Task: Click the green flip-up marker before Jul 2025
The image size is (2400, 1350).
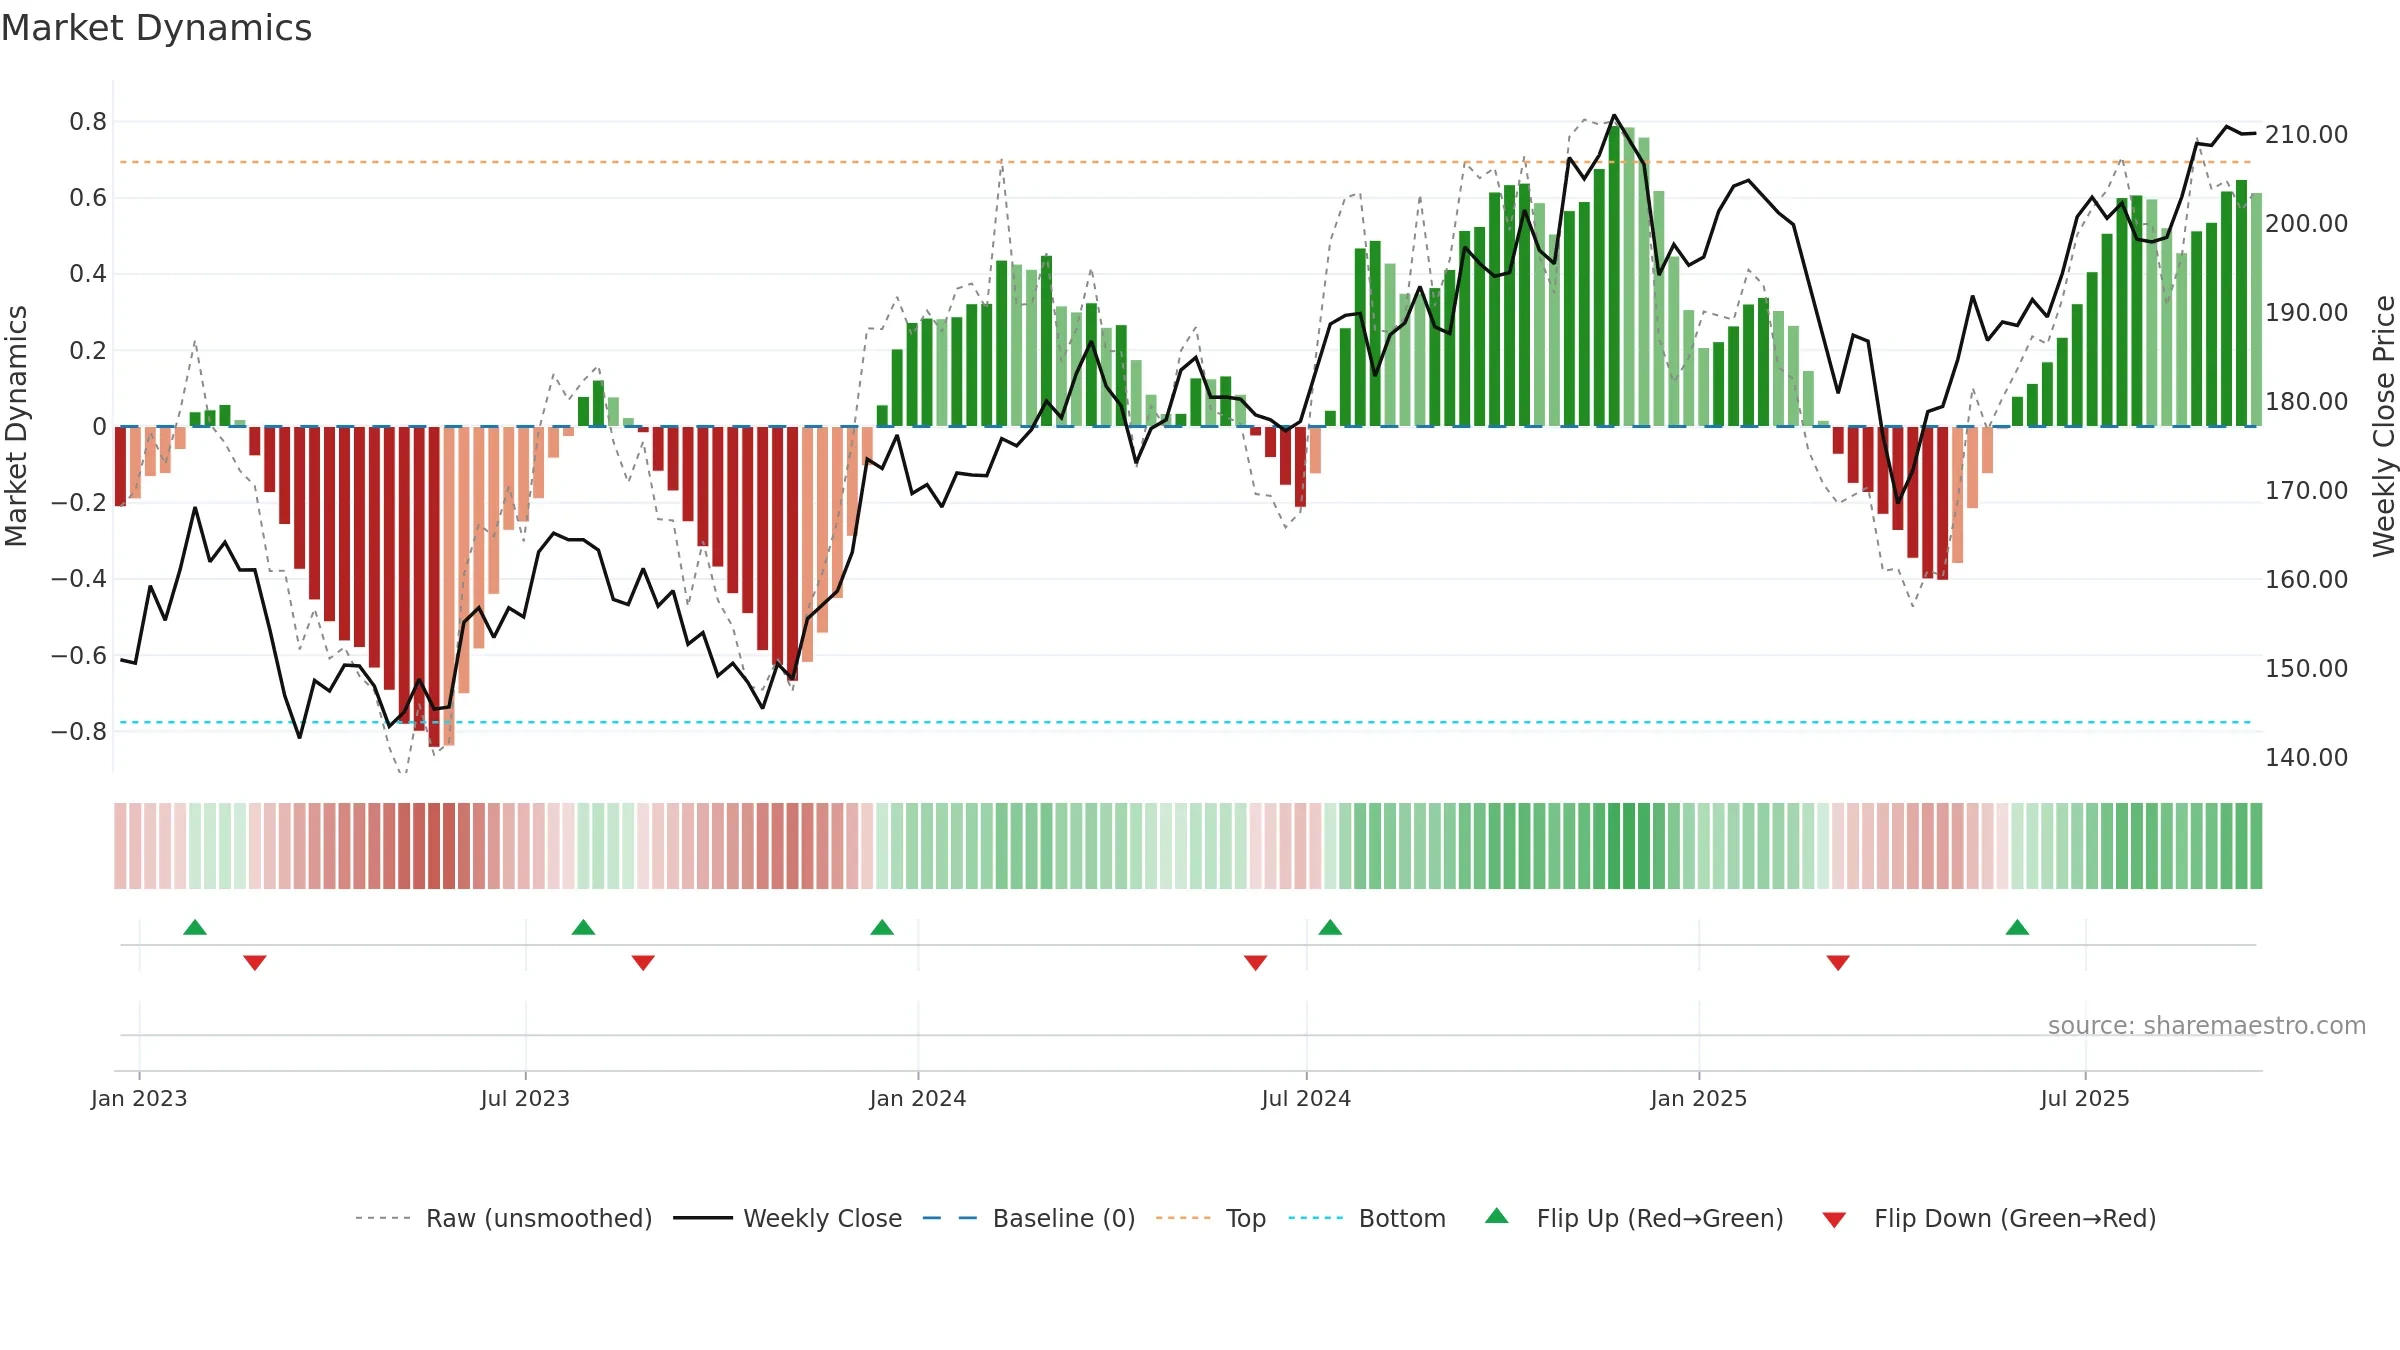Action: [x=2017, y=927]
